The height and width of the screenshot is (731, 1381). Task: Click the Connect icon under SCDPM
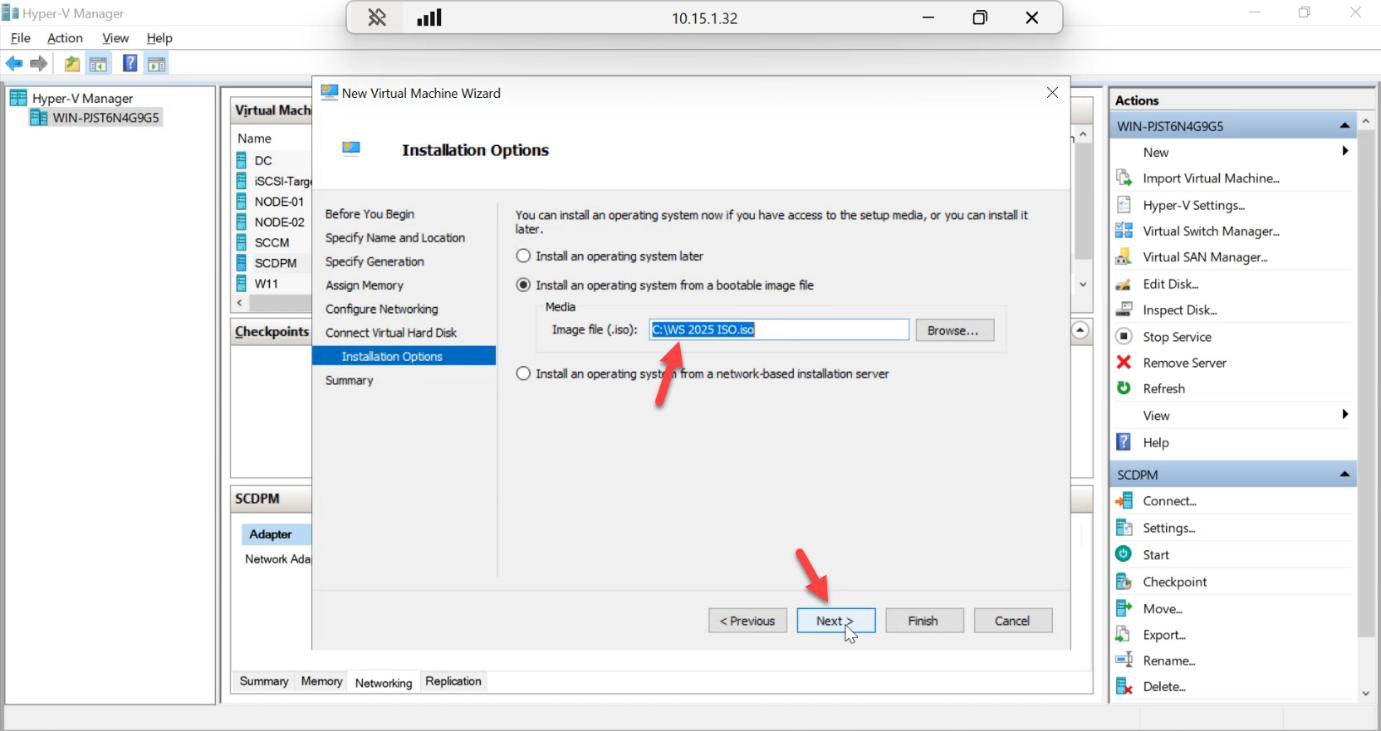click(1124, 501)
